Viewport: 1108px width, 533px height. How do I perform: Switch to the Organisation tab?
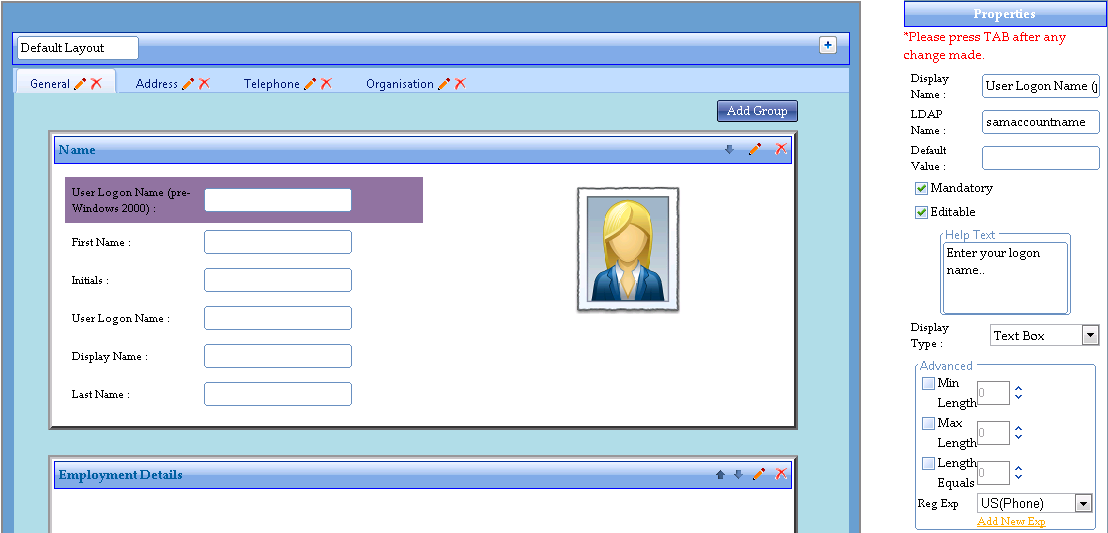(400, 84)
